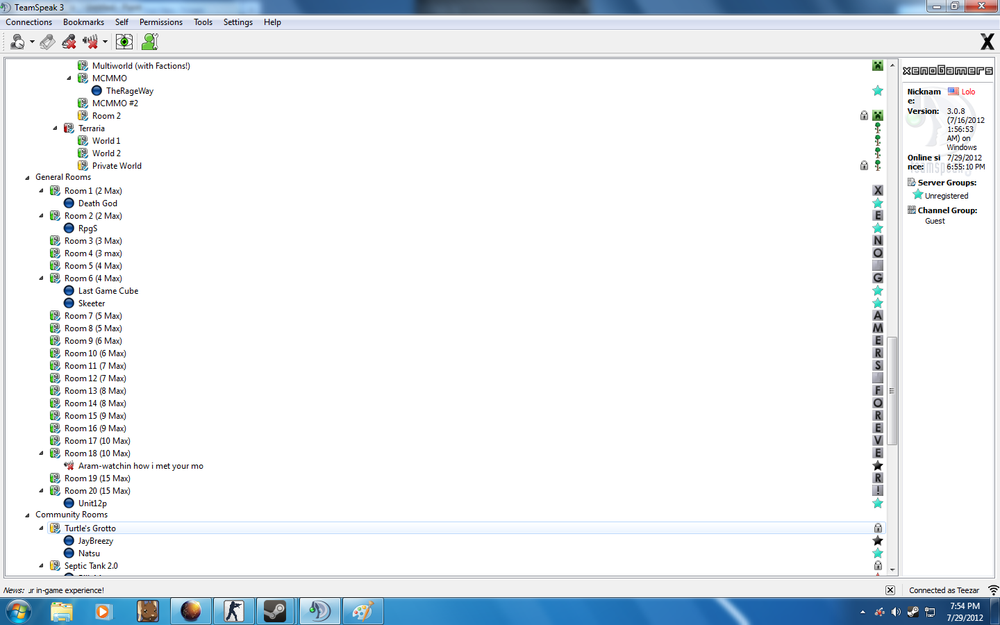The image size is (1000, 625).
Task: Click the connection quality wifi icon
Action: (x=993, y=590)
